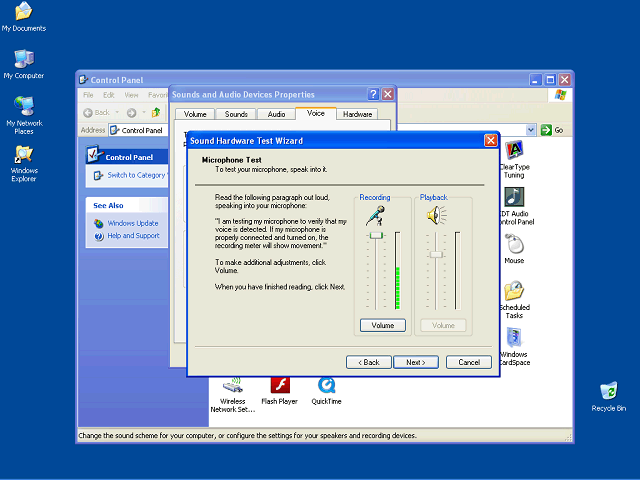Click the microphone recording icon
Image resolution: width=640 pixels, height=480 pixels.
pyautogui.click(x=376, y=216)
